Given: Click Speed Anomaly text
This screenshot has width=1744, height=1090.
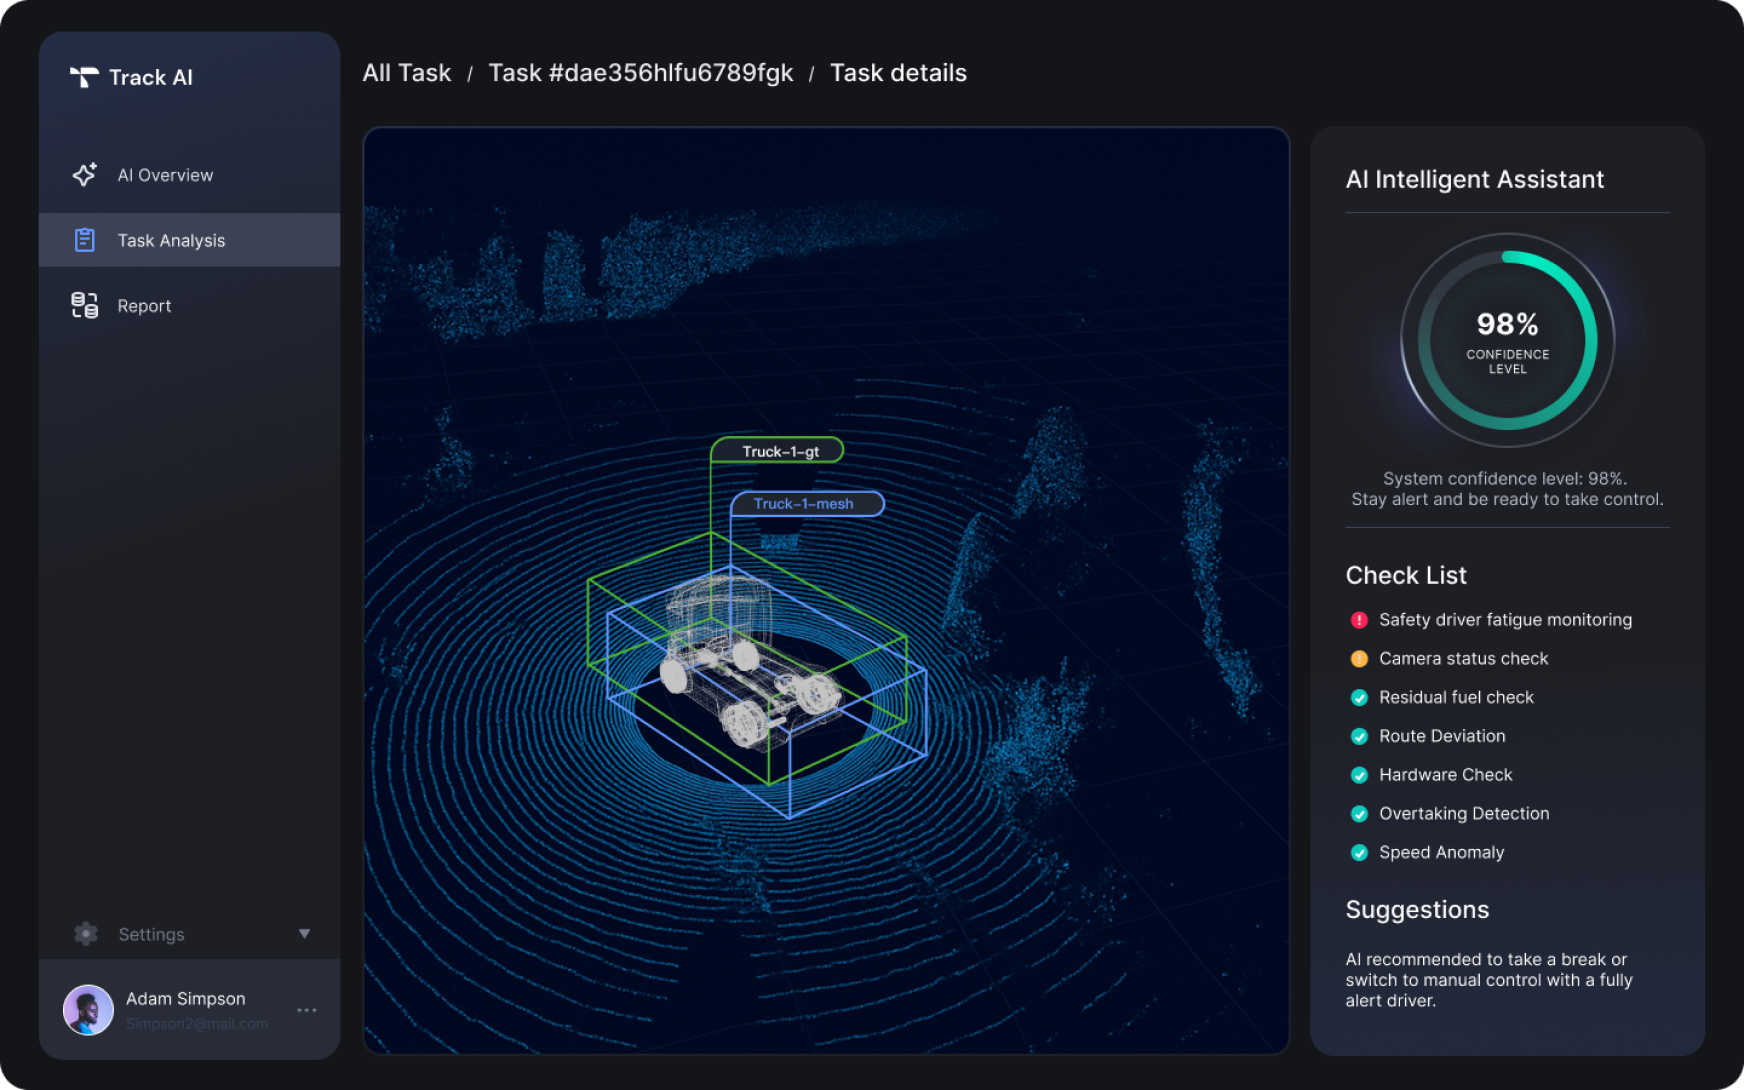Looking at the screenshot, I should point(1441,853).
